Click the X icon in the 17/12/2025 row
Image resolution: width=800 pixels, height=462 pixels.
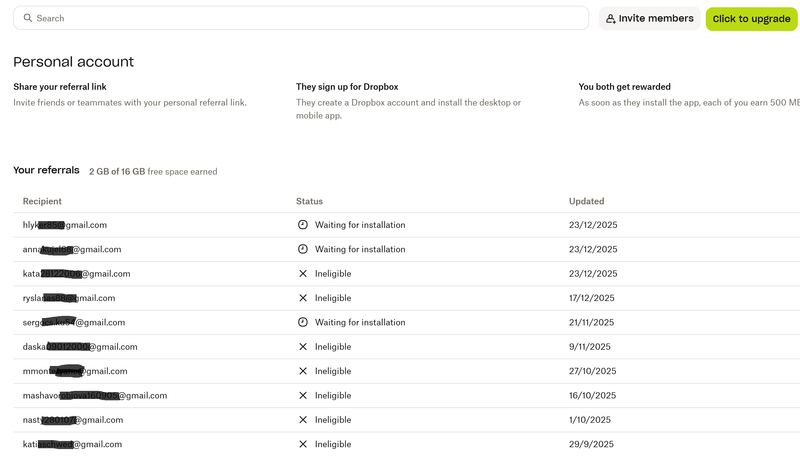pos(303,298)
